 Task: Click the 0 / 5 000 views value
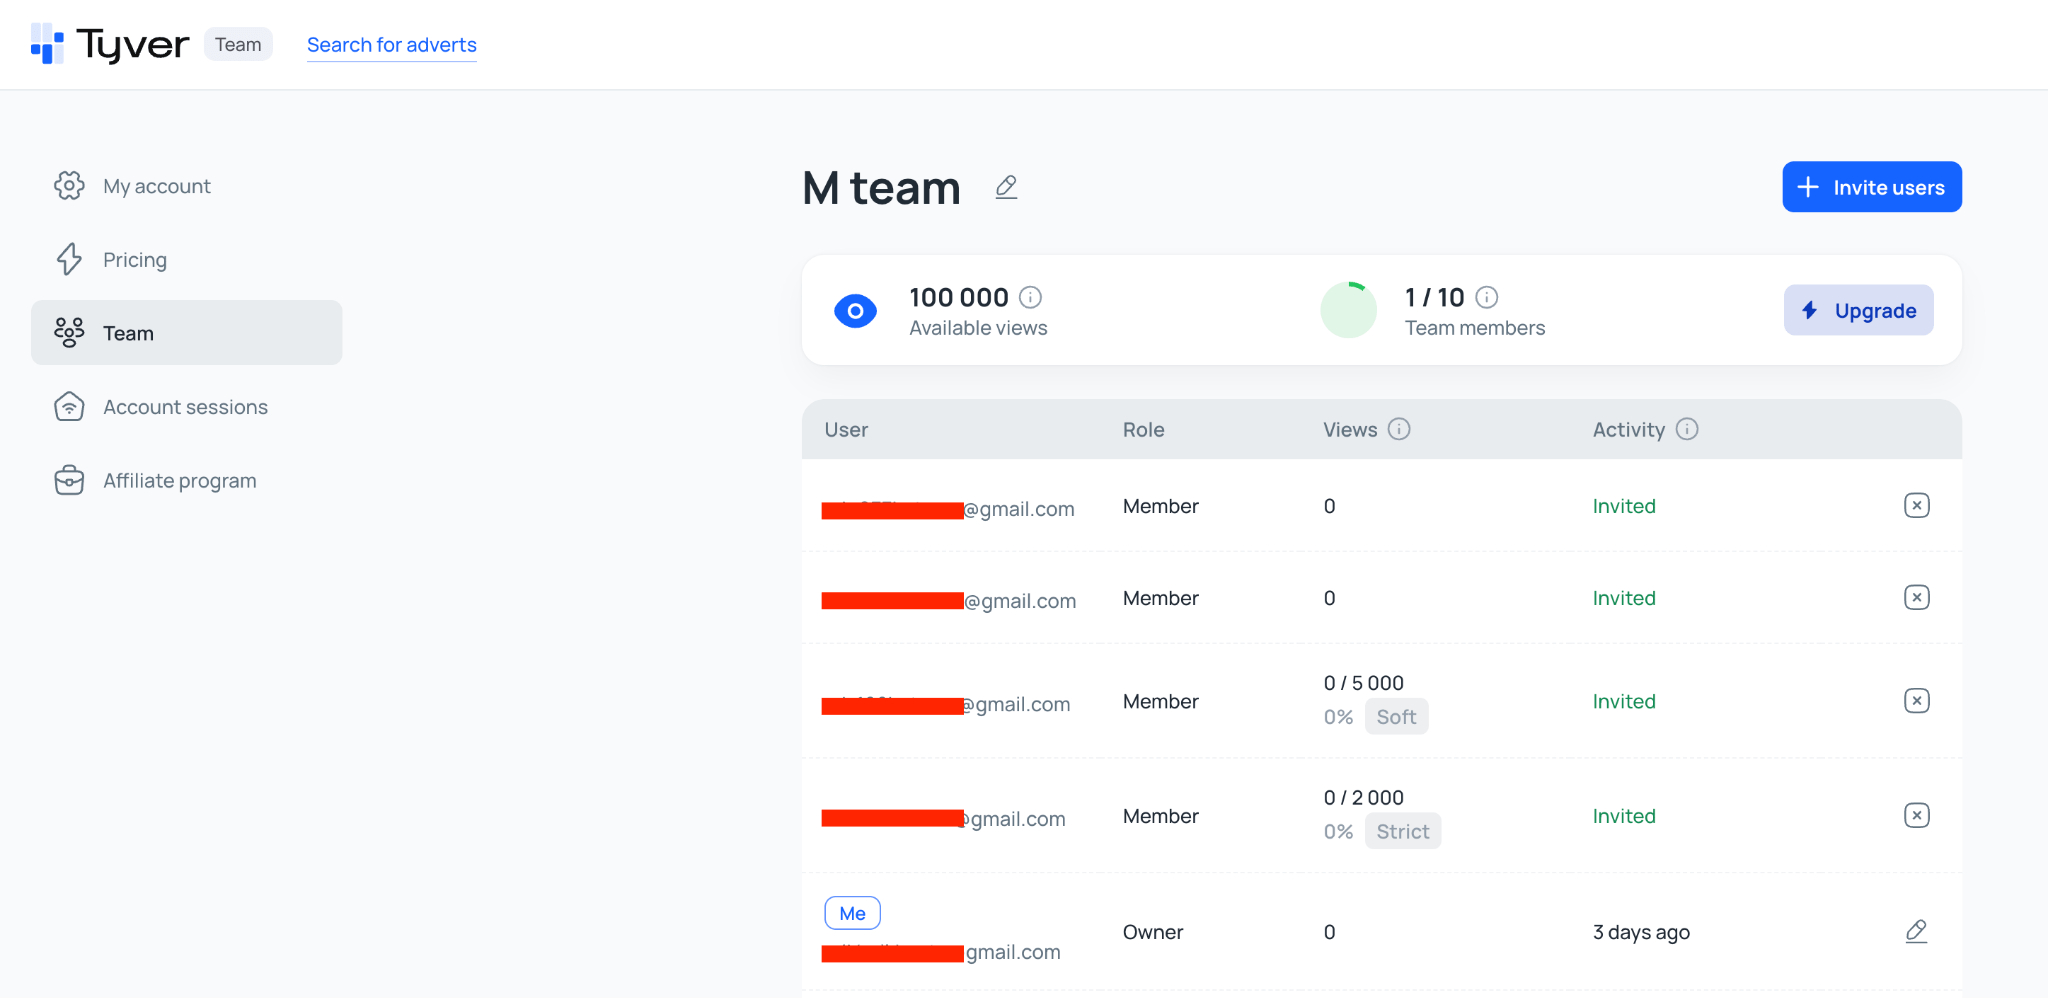tap(1363, 683)
